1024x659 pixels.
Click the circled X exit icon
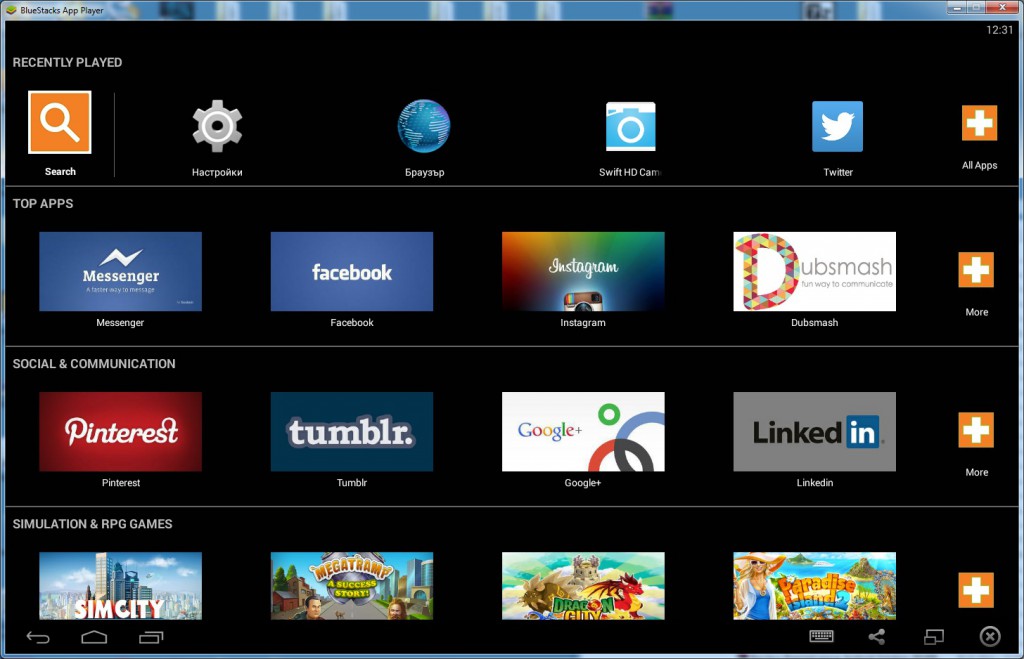point(989,636)
